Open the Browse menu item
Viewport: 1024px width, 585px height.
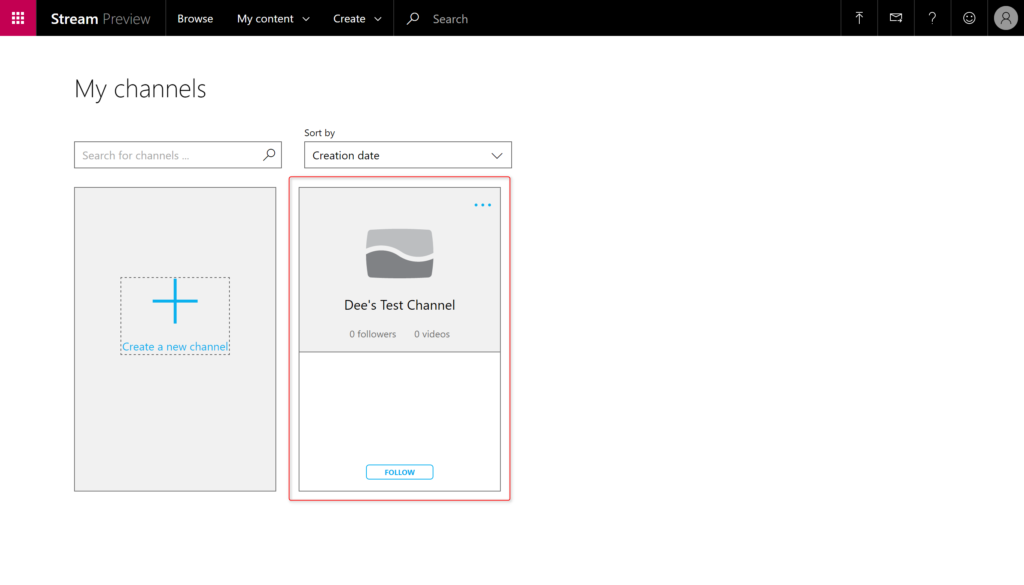(195, 18)
